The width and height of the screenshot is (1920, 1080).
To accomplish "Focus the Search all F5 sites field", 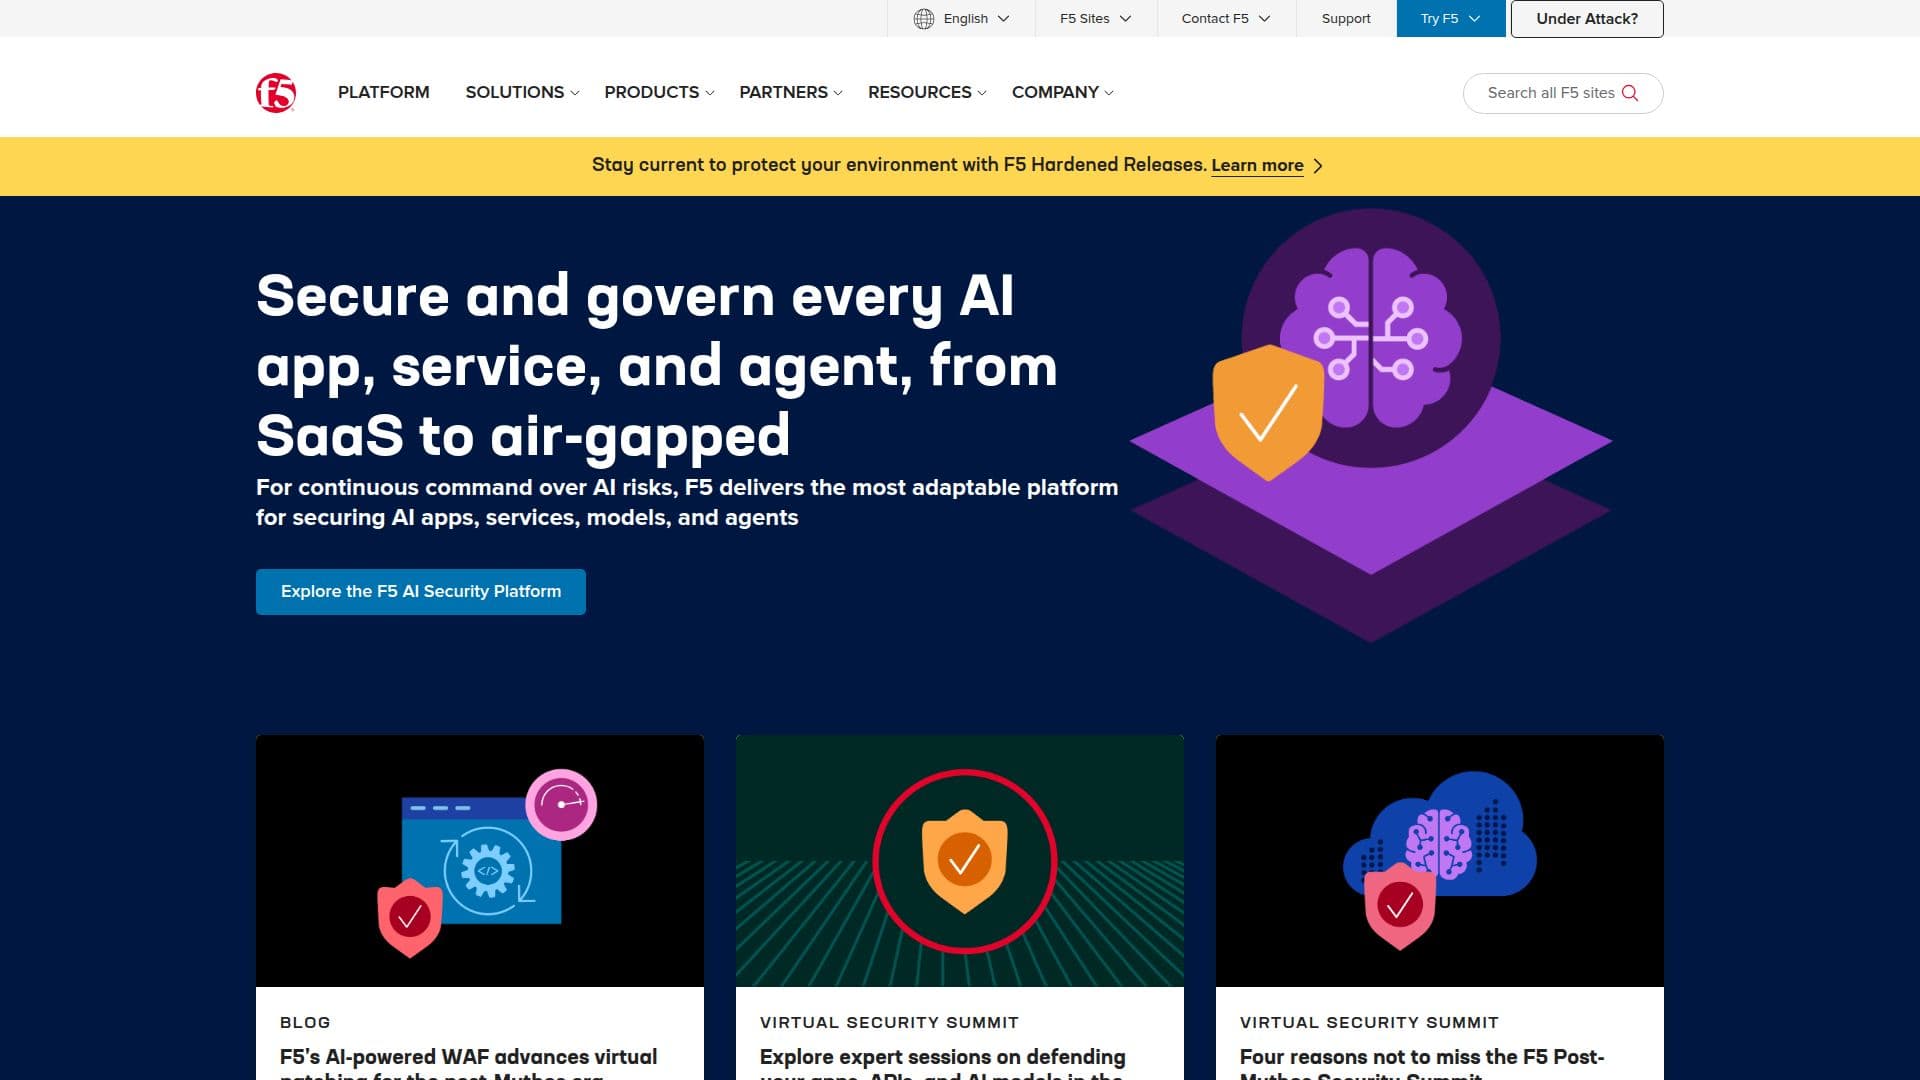I will tap(1563, 93).
